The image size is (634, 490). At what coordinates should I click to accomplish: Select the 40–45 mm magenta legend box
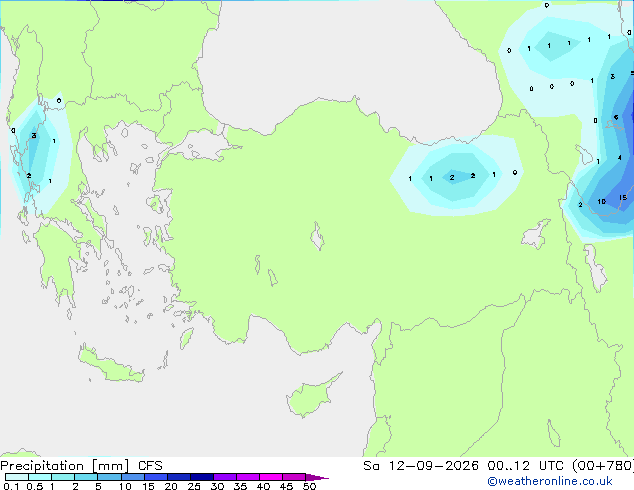pyautogui.click(x=271, y=477)
